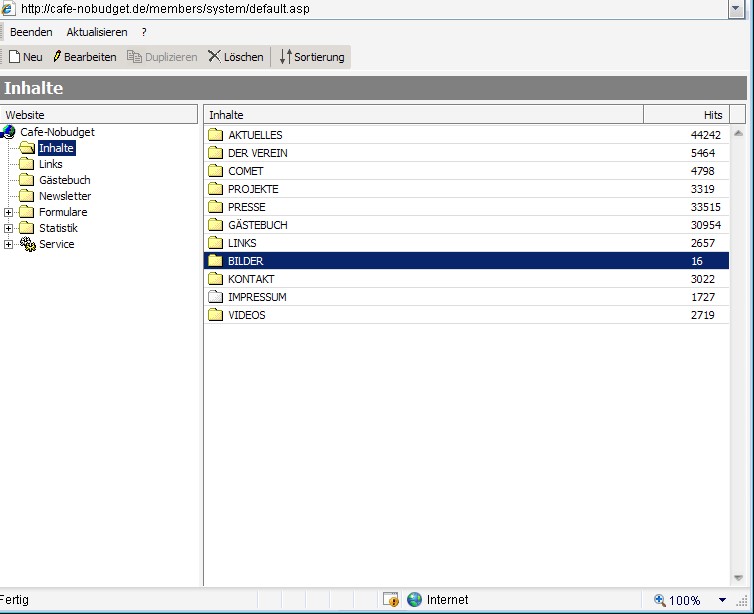This screenshot has width=754, height=614.
Task: Open the address bar dropdown
Action: click(737, 9)
